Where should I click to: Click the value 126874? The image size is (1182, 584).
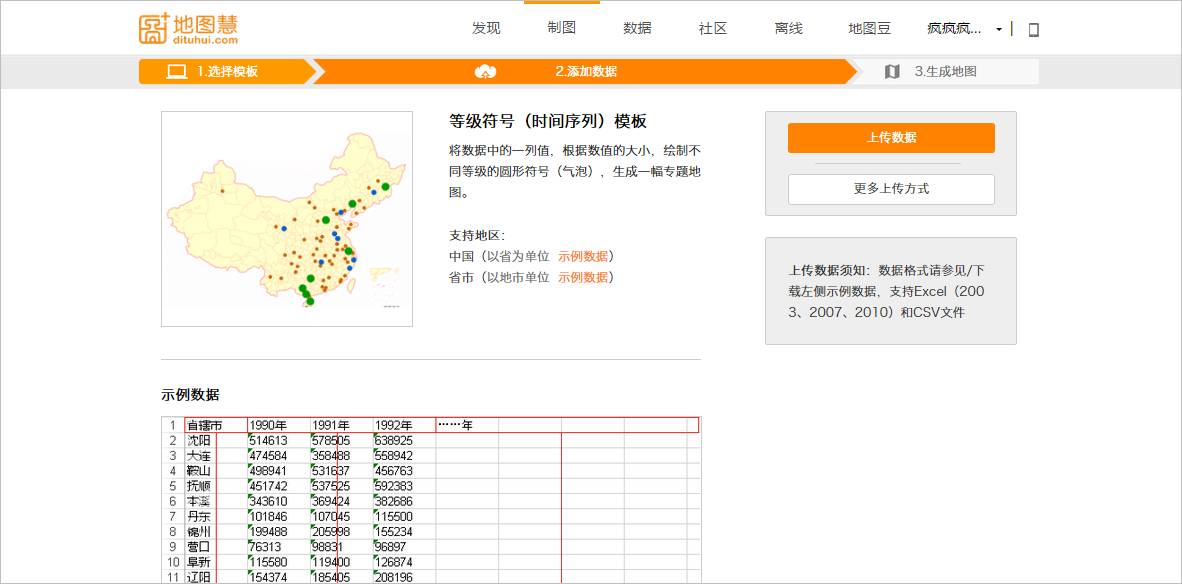coord(394,562)
